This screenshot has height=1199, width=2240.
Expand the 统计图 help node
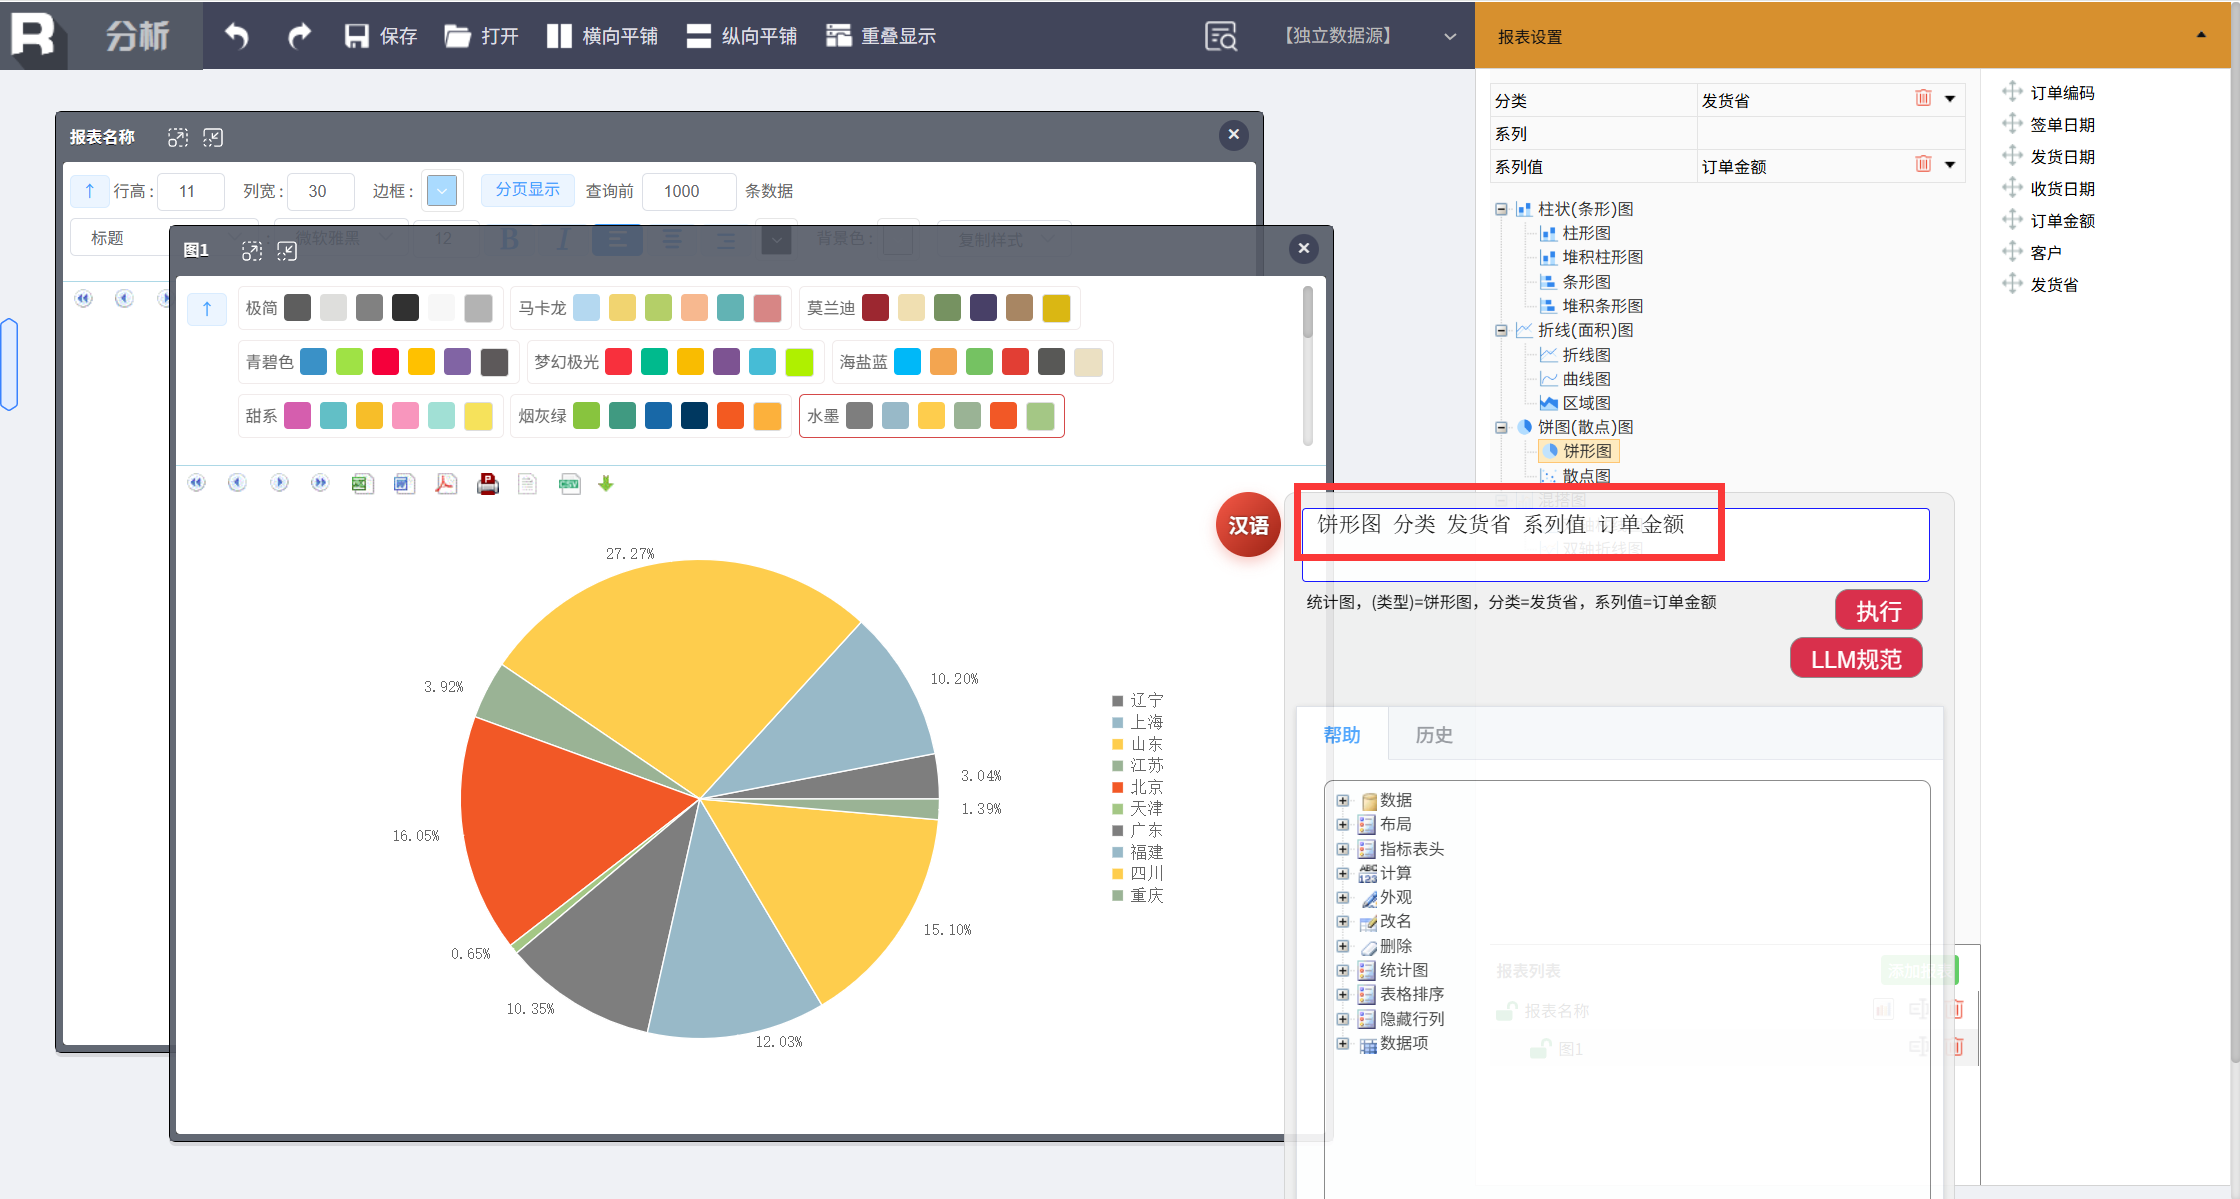point(1343,970)
